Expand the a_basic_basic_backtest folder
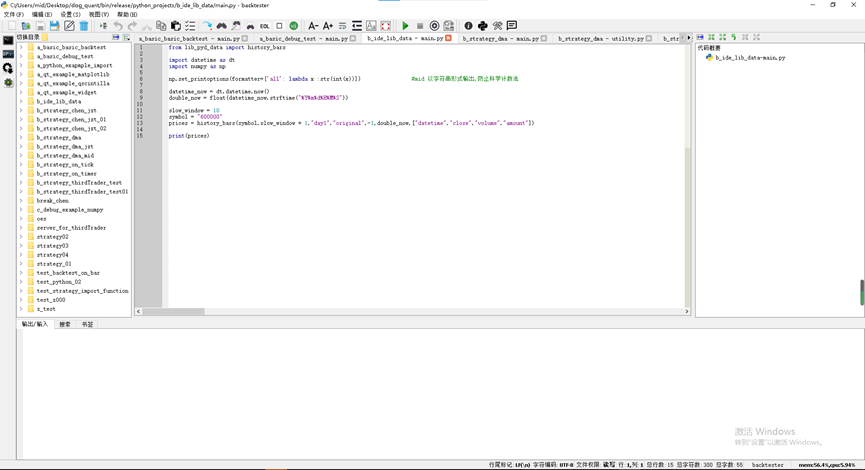Viewport: 865px width, 470px height. (21, 47)
